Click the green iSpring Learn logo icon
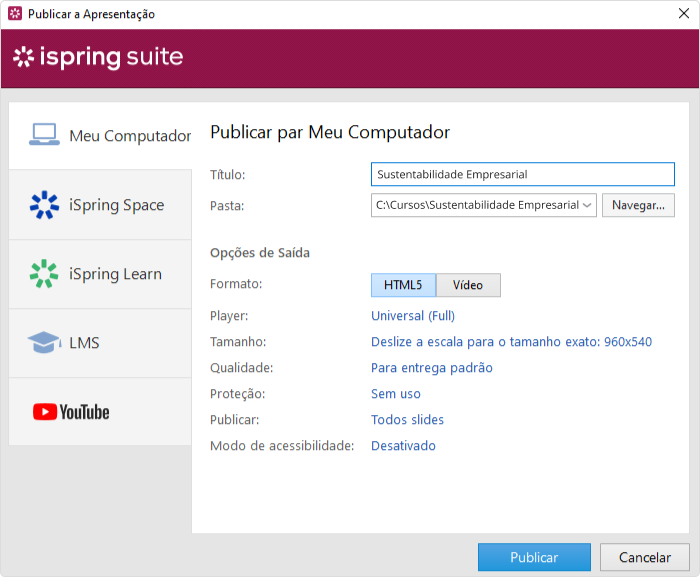Viewport: 700px width, 577px height. coord(44,274)
